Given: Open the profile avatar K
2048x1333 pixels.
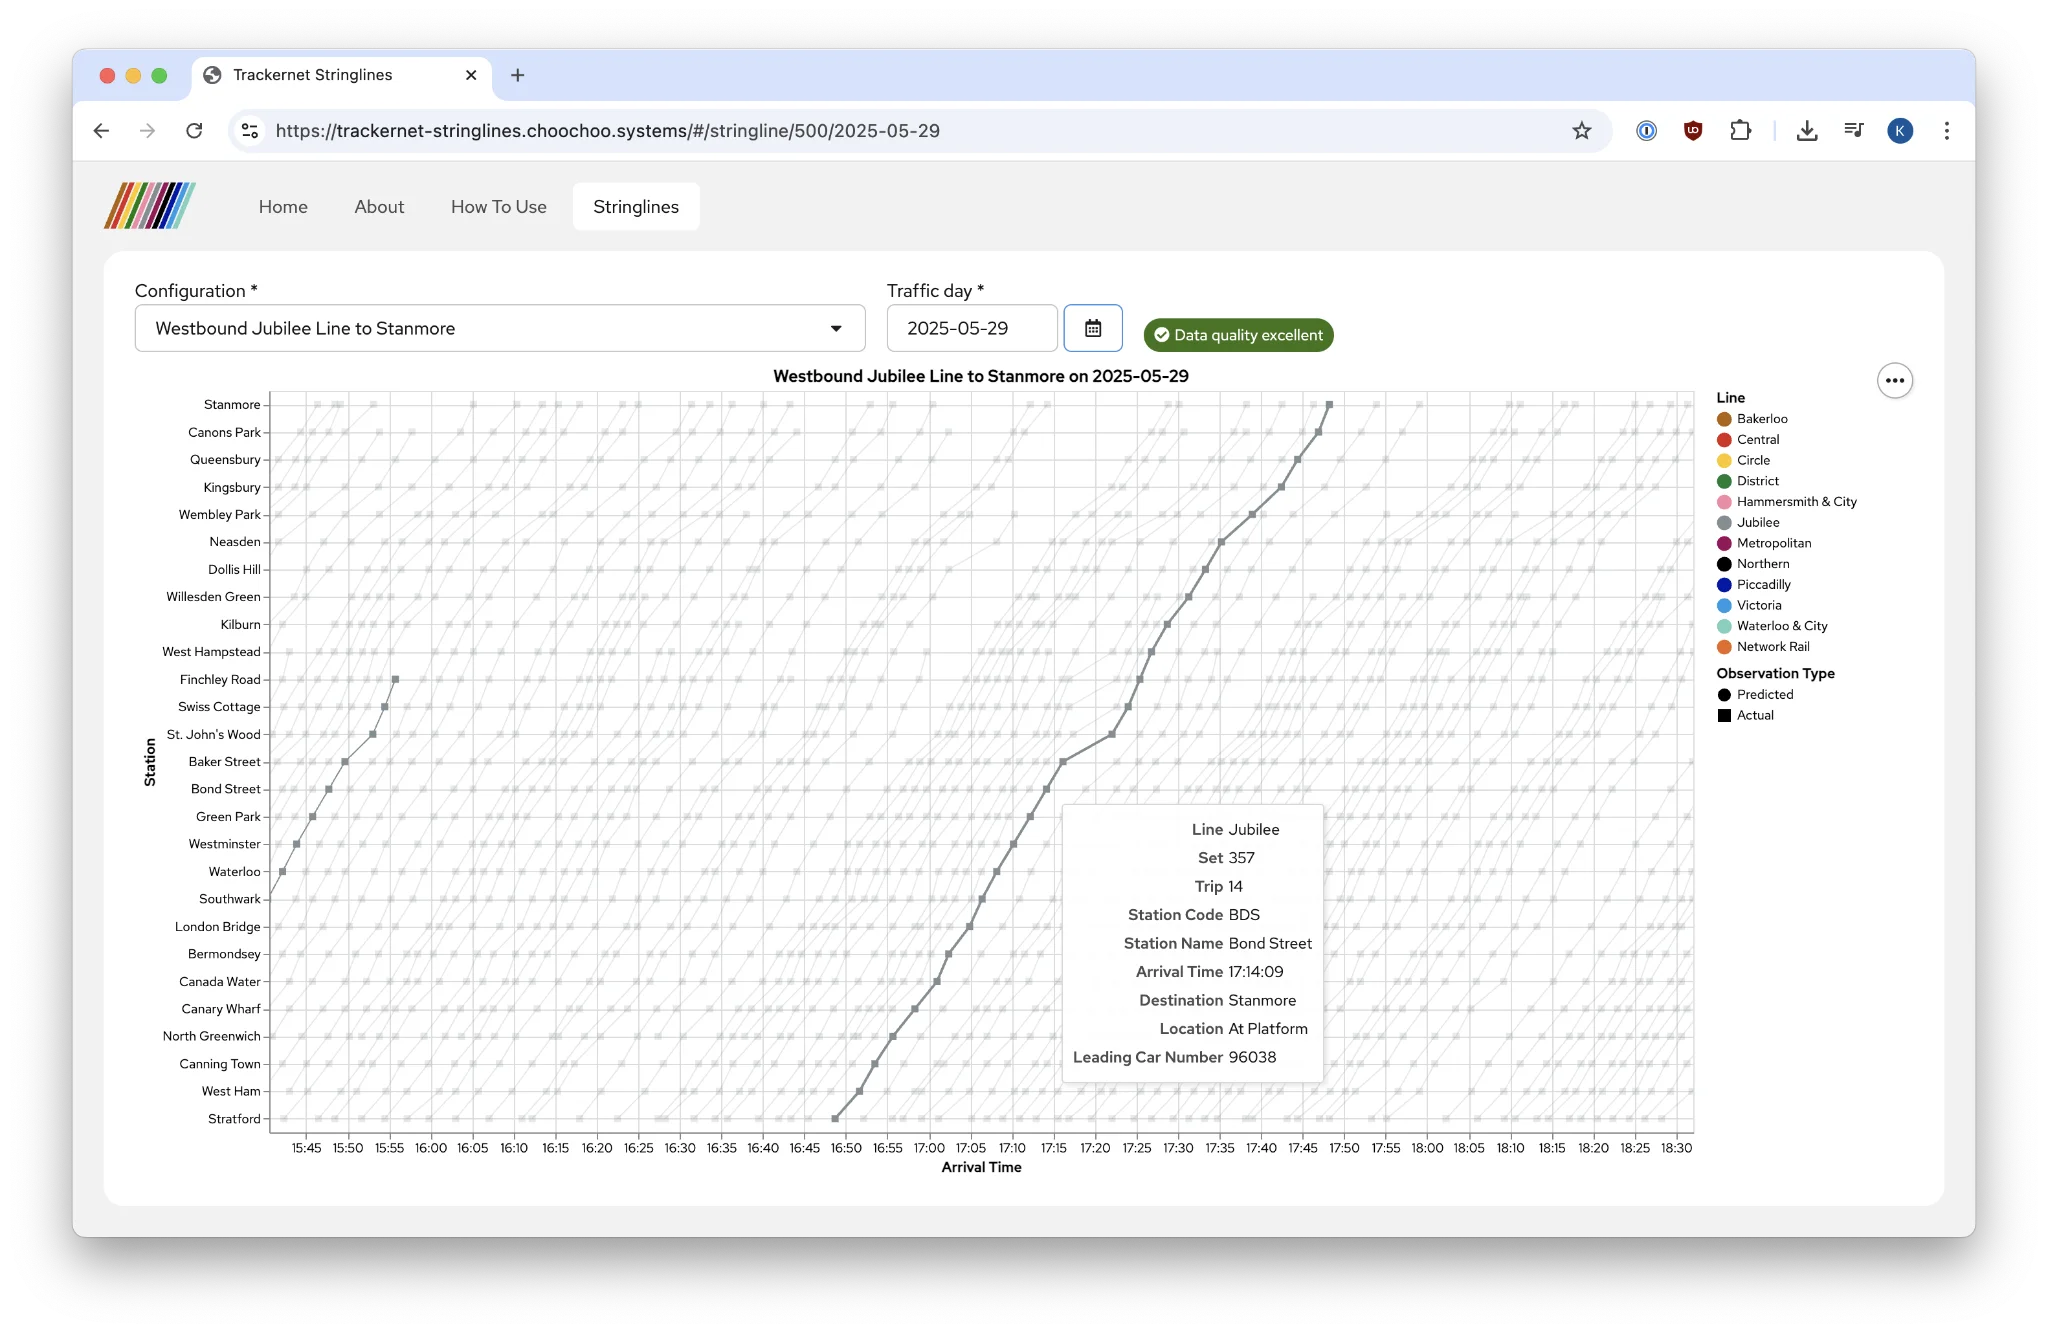Looking at the screenshot, I should point(1900,131).
